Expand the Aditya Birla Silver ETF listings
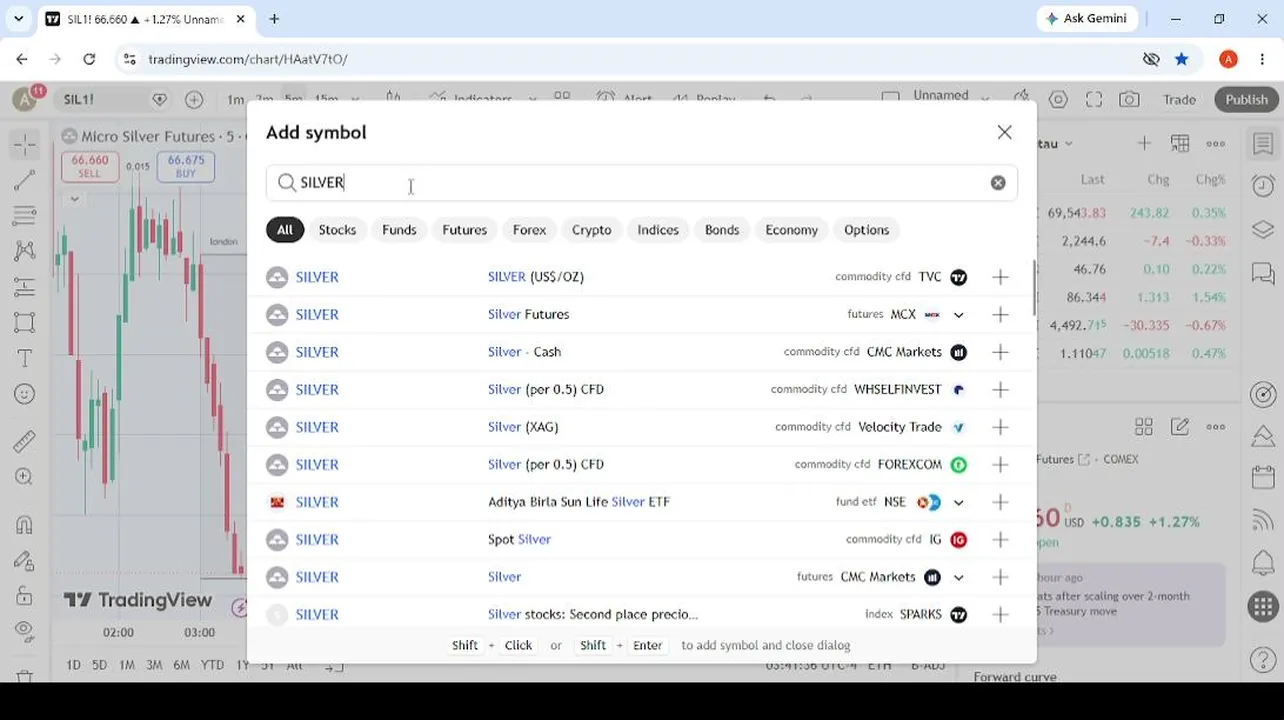The width and height of the screenshot is (1284, 720). [958, 502]
